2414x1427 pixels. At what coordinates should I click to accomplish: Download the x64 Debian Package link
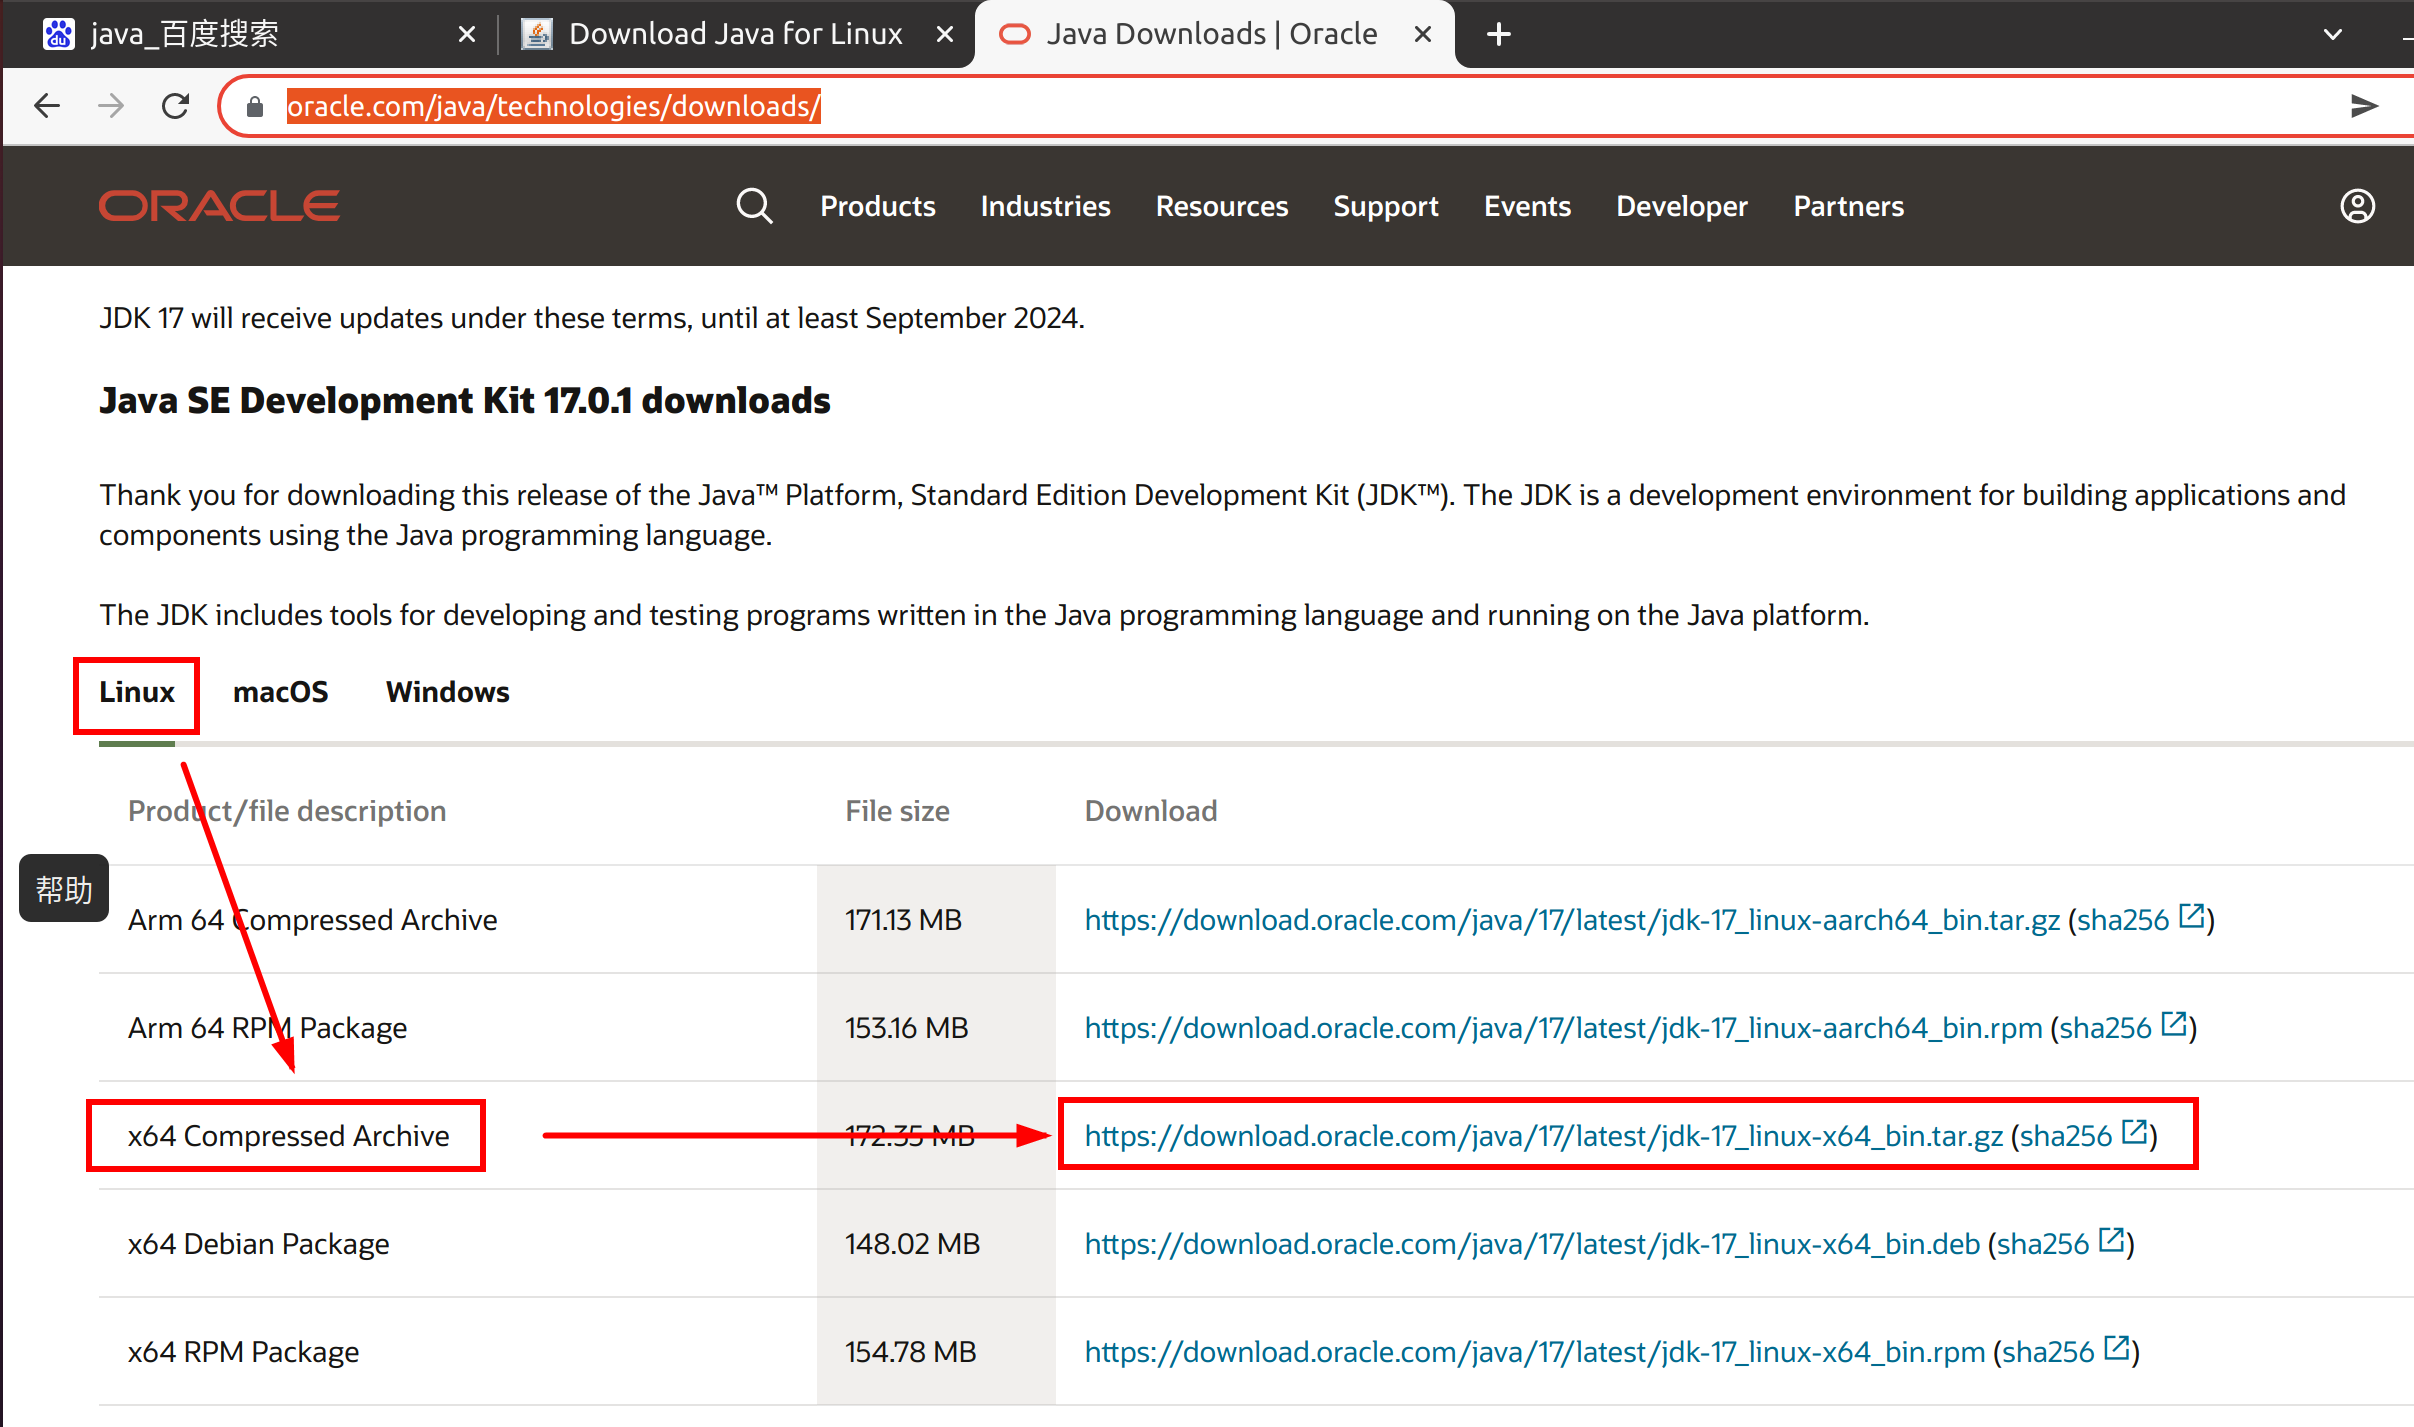pyautogui.click(x=1532, y=1244)
